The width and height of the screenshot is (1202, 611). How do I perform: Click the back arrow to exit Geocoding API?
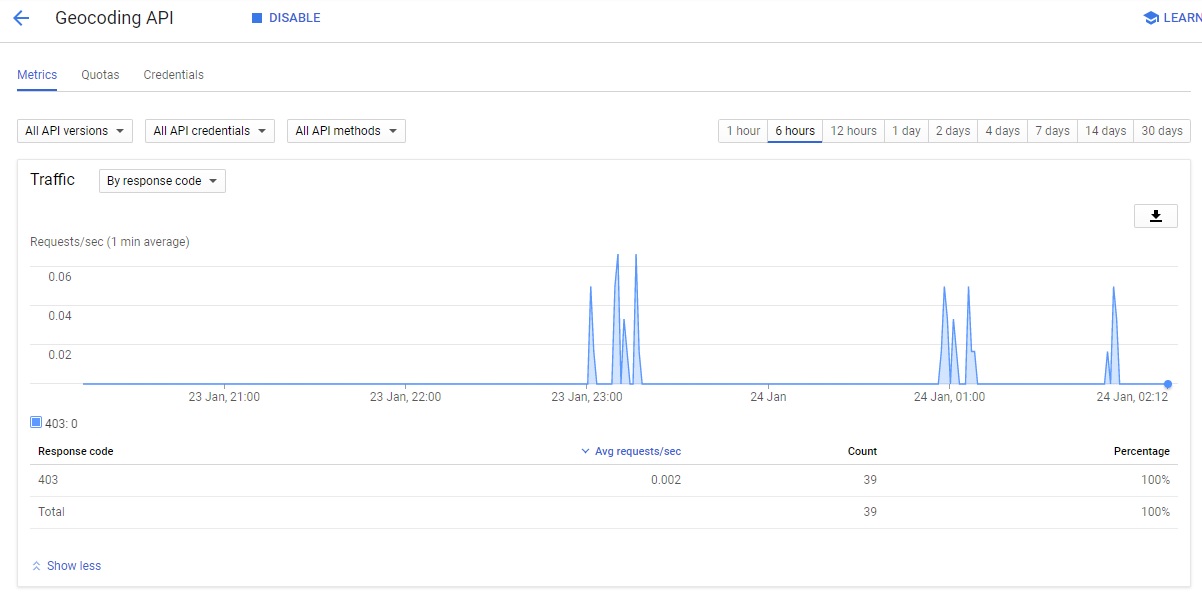[21, 17]
